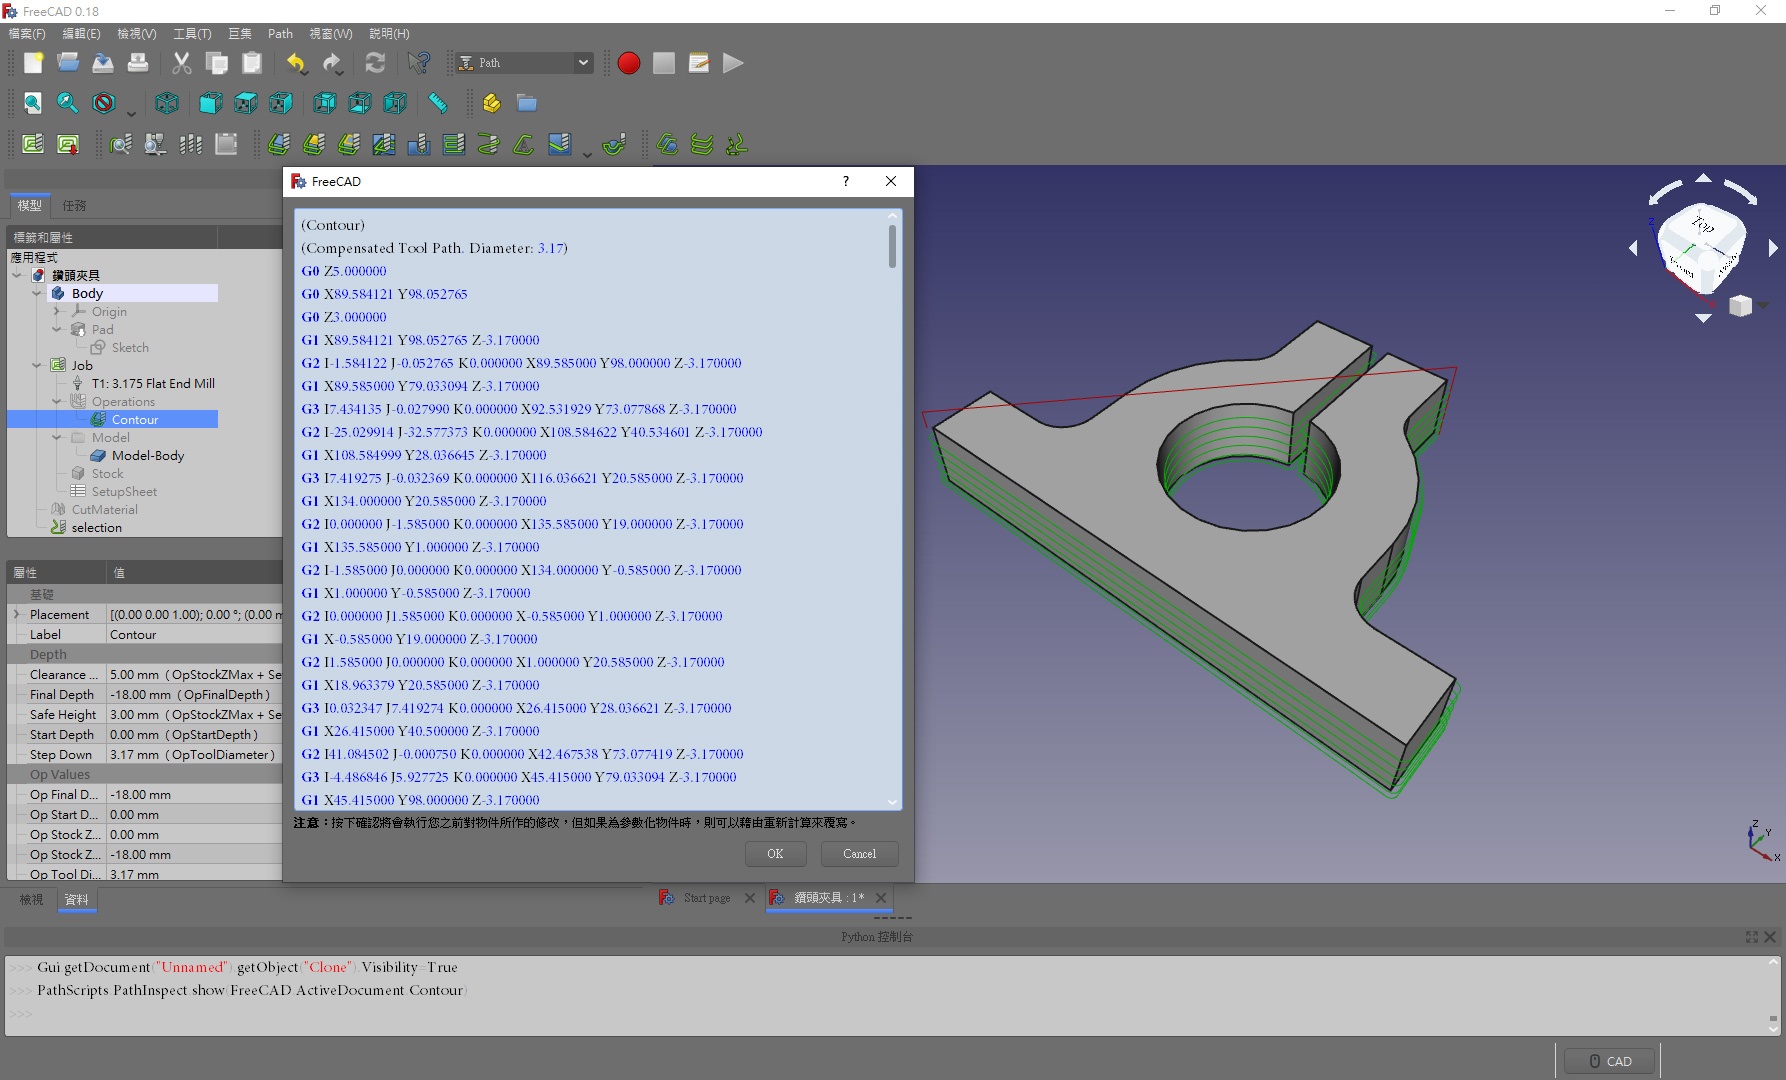
Task: Select Model-Body in the model tree
Action: click(x=147, y=455)
